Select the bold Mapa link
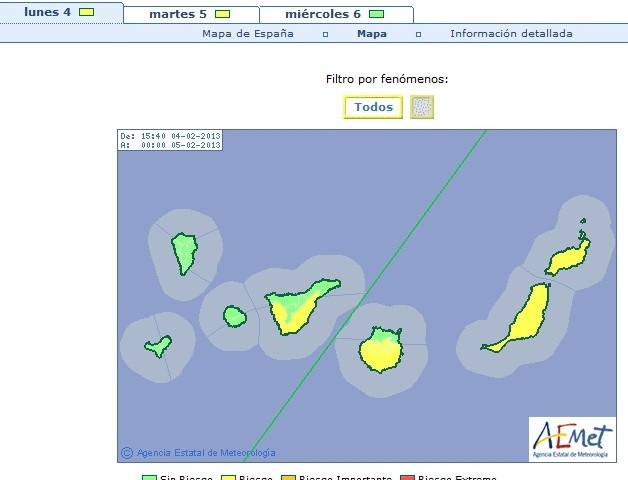 pyautogui.click(x=372, y=33)
